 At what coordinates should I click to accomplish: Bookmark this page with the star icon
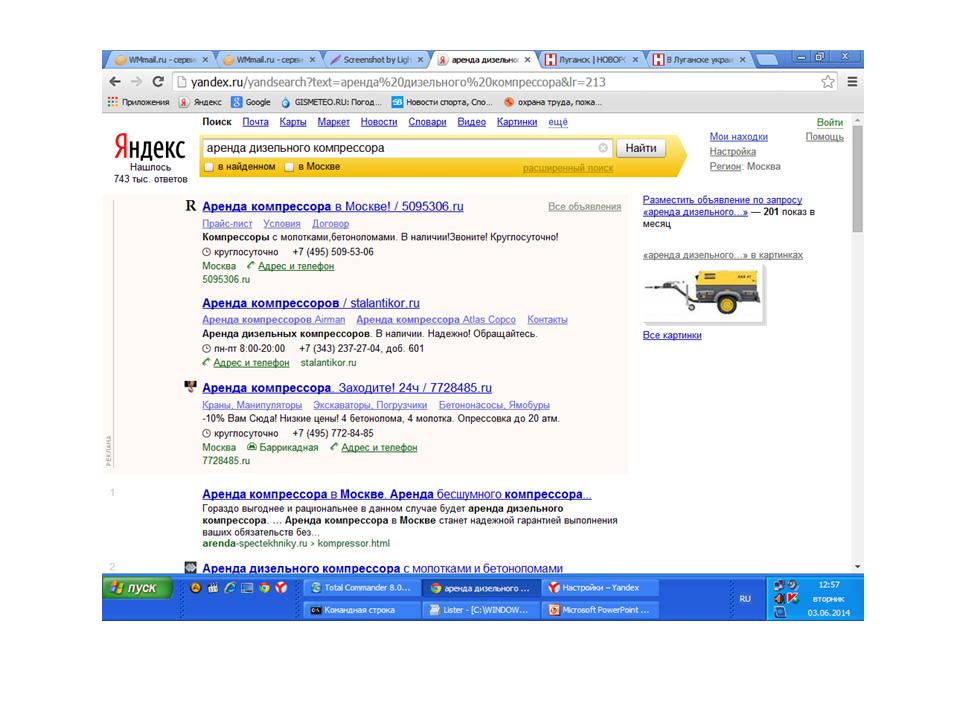[x=828, y=81]
